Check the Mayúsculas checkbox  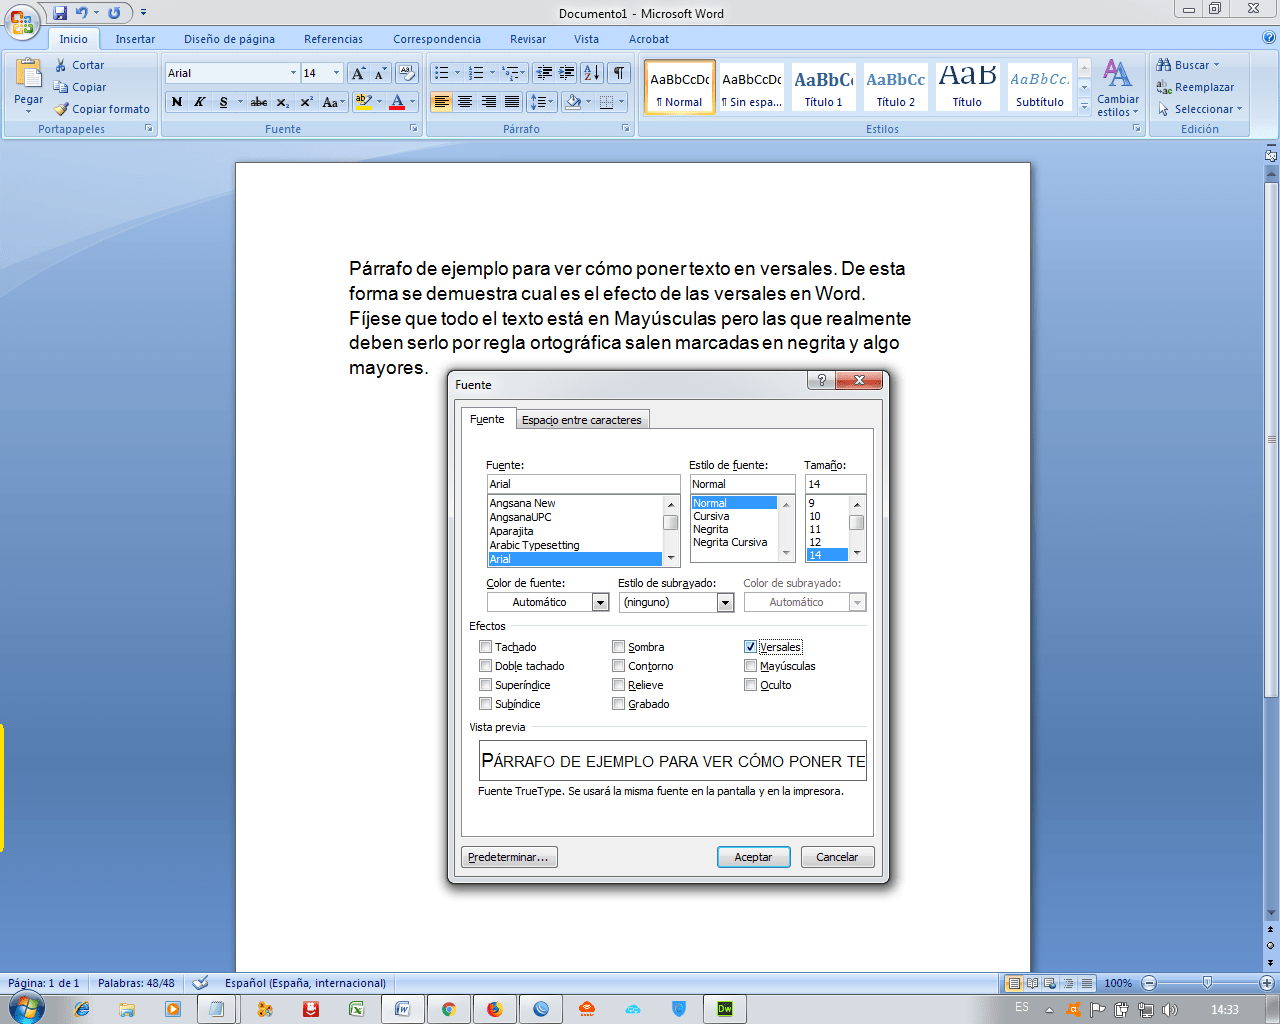click(751, 666)
